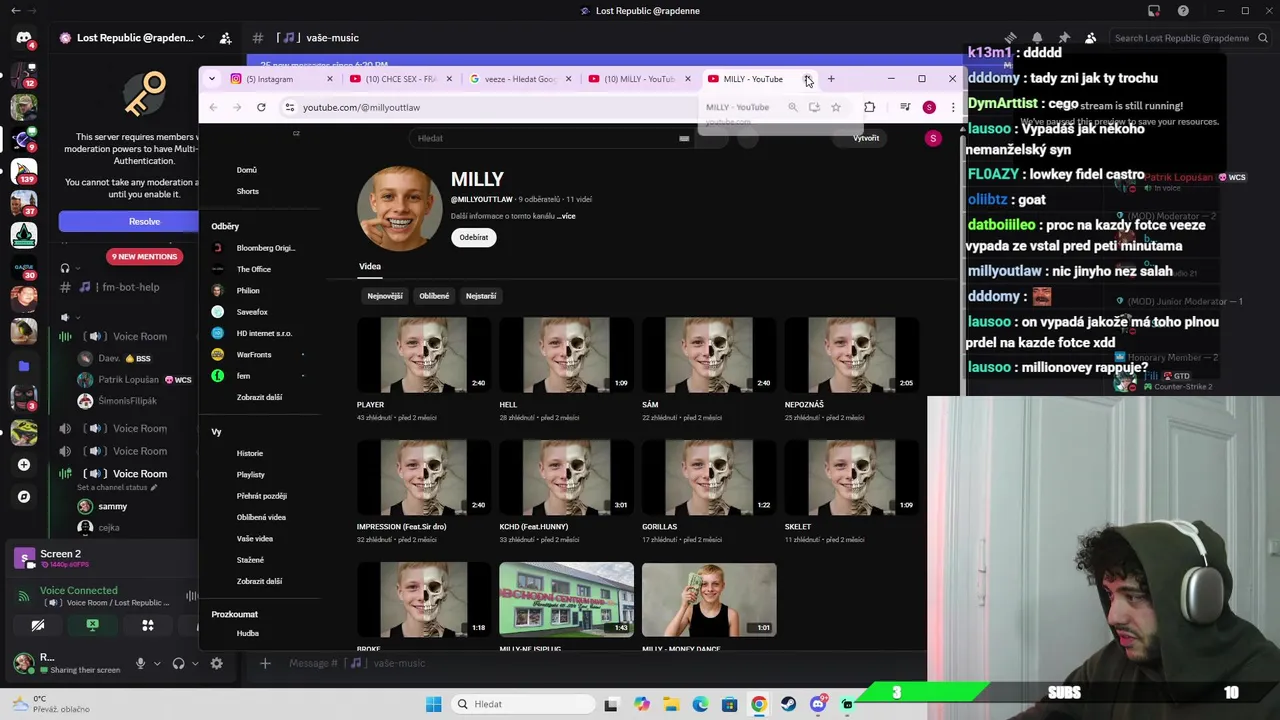The height and width of the screenshot is (720, 1280).
Task: Expand Zobrazit další under Vy section
Action: pyautogui.click(x=259, y=581)
